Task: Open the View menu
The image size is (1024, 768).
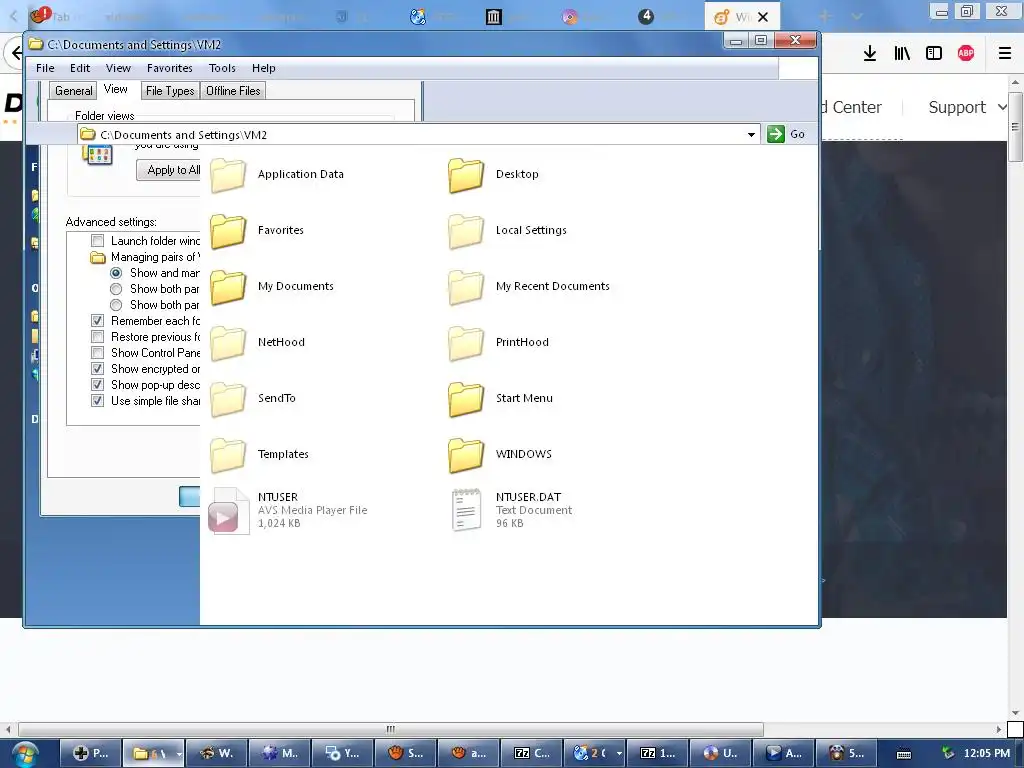Action: pyautogui.click(x=118, y=68)
